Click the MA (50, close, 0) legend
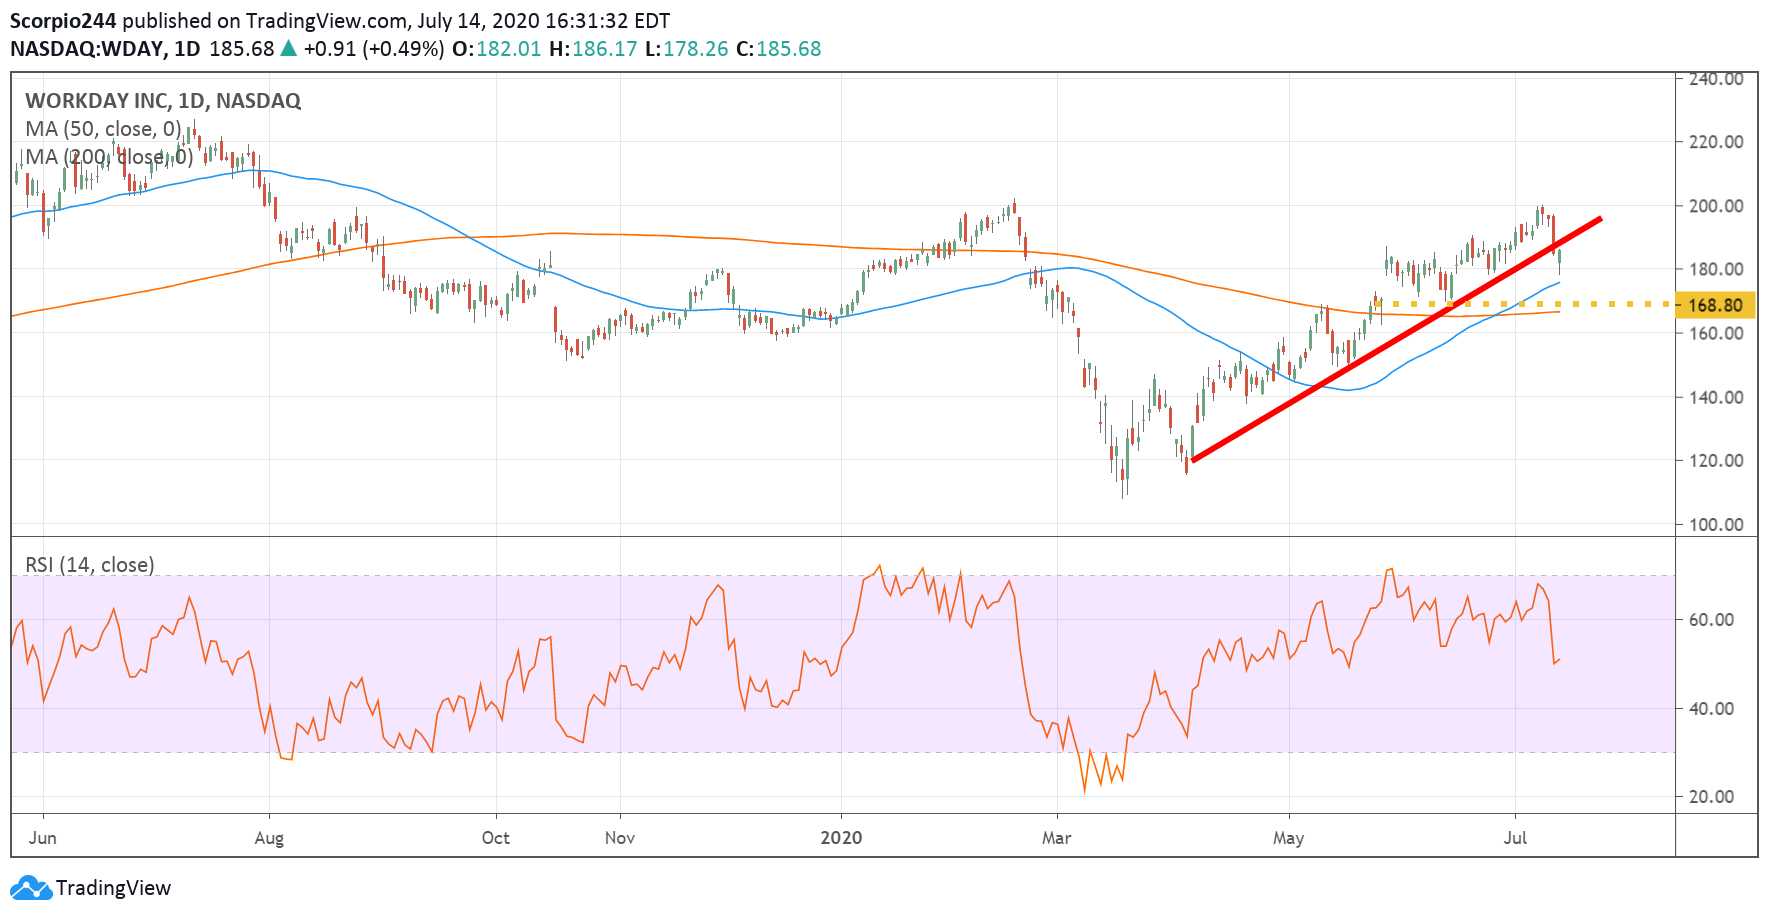 103,129
